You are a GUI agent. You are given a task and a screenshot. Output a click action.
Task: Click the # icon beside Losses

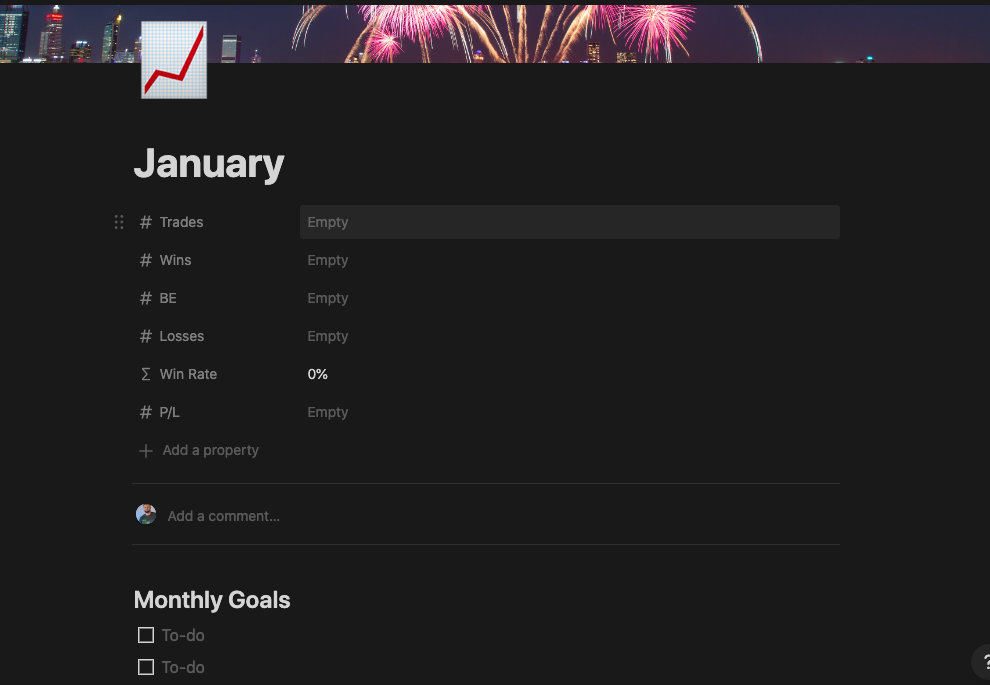pos(145,336)
